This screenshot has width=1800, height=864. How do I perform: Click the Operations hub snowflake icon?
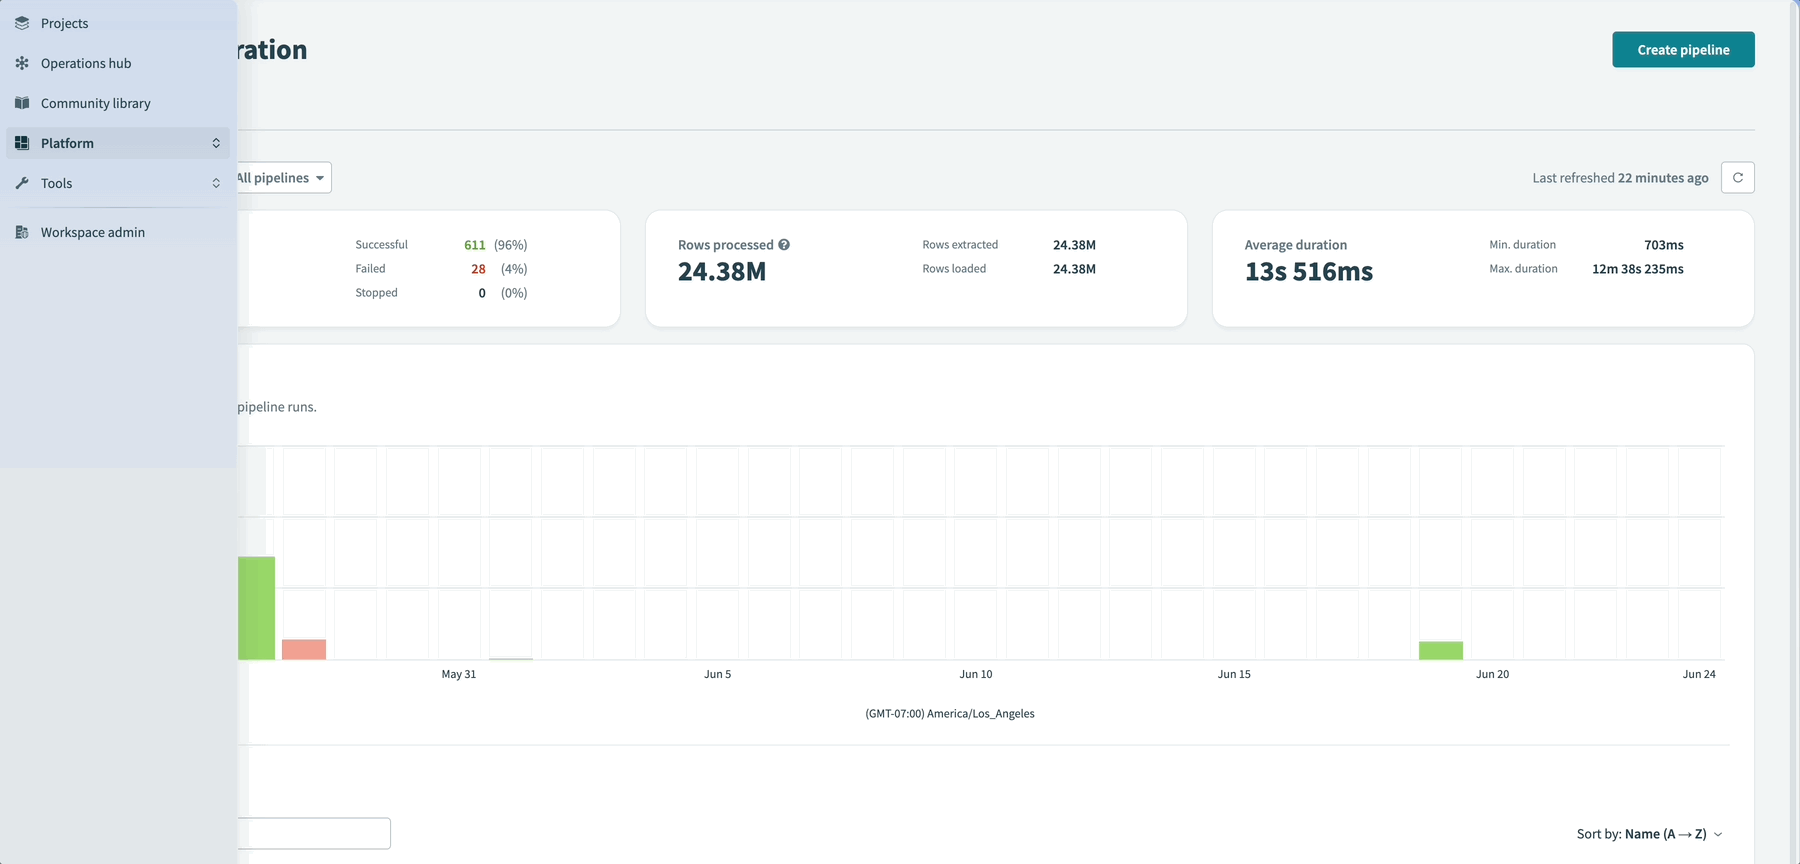click(22, 63)
